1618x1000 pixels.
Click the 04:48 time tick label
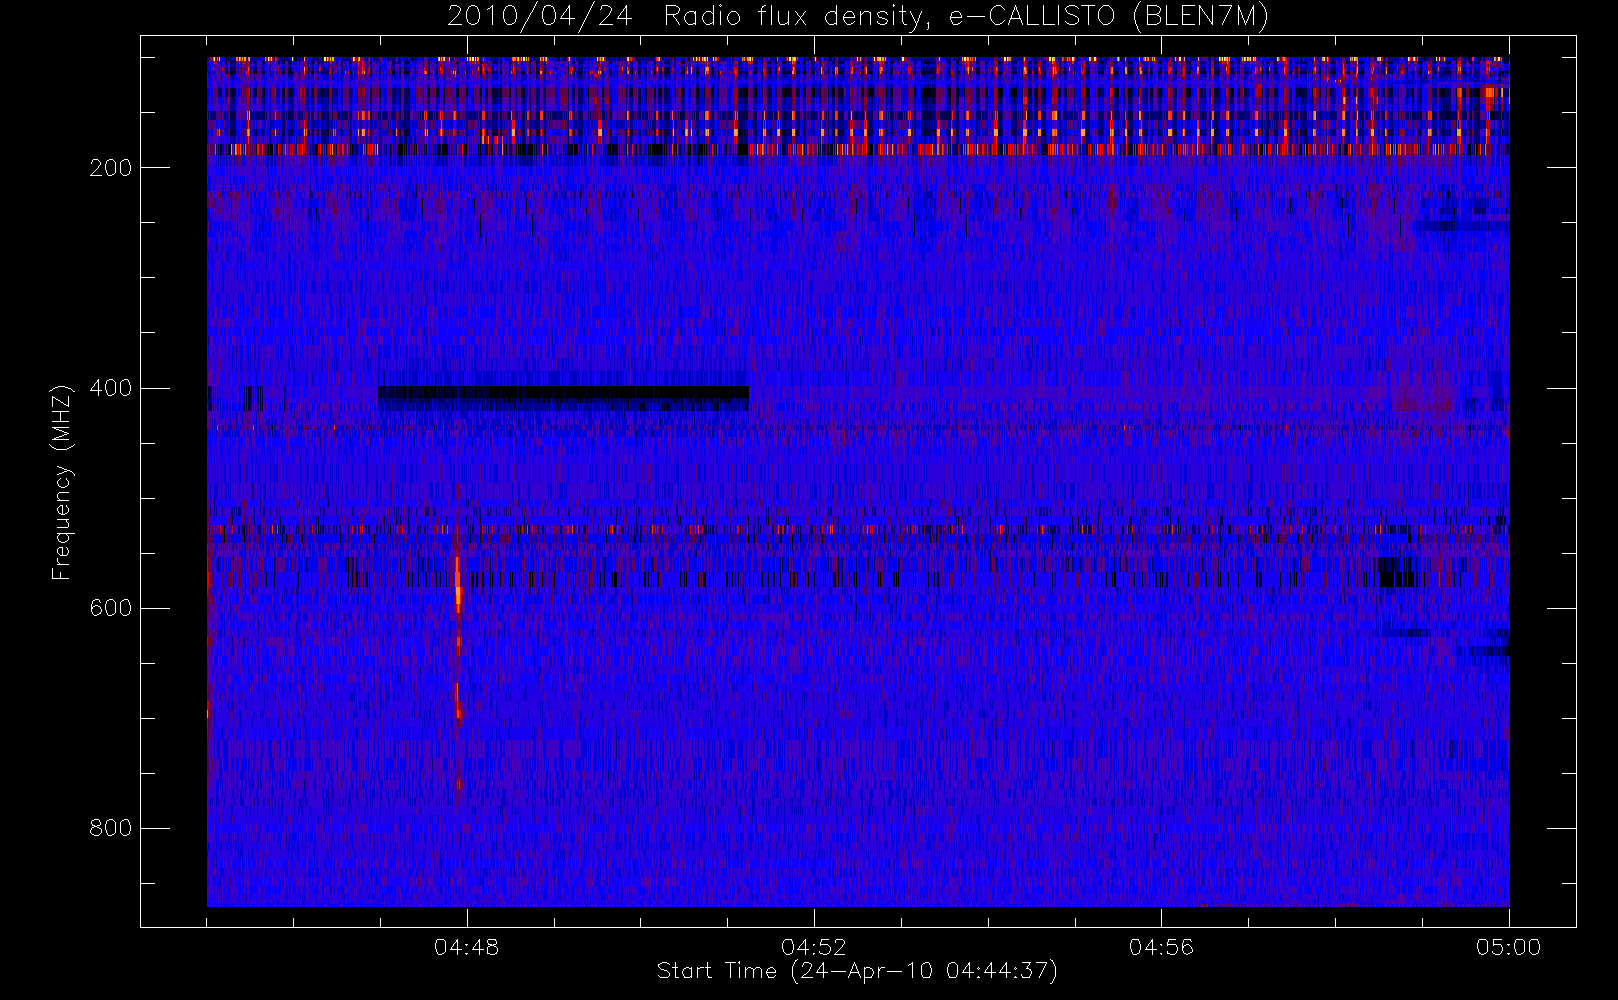(466, 947)
